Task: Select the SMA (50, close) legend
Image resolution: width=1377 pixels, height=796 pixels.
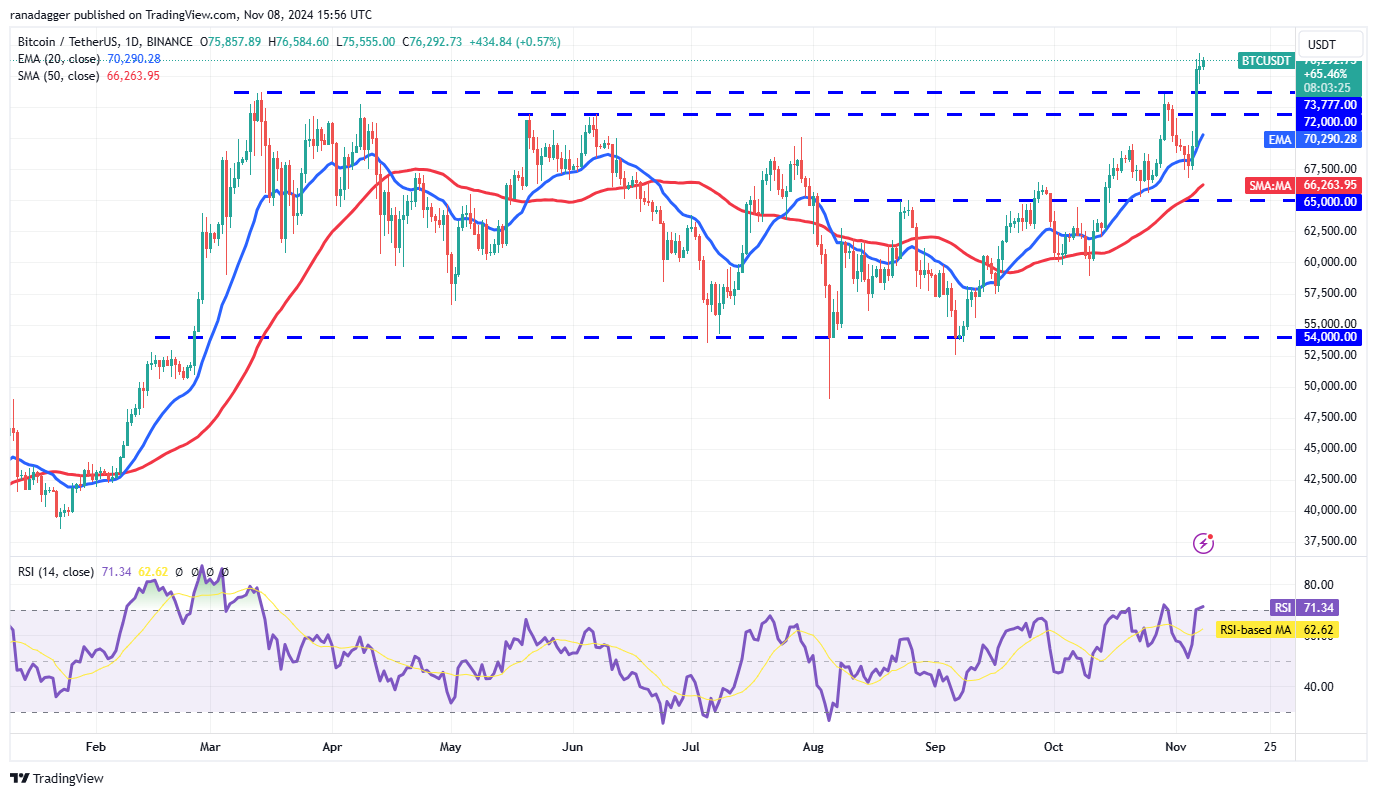Action: tap(58, 76)
